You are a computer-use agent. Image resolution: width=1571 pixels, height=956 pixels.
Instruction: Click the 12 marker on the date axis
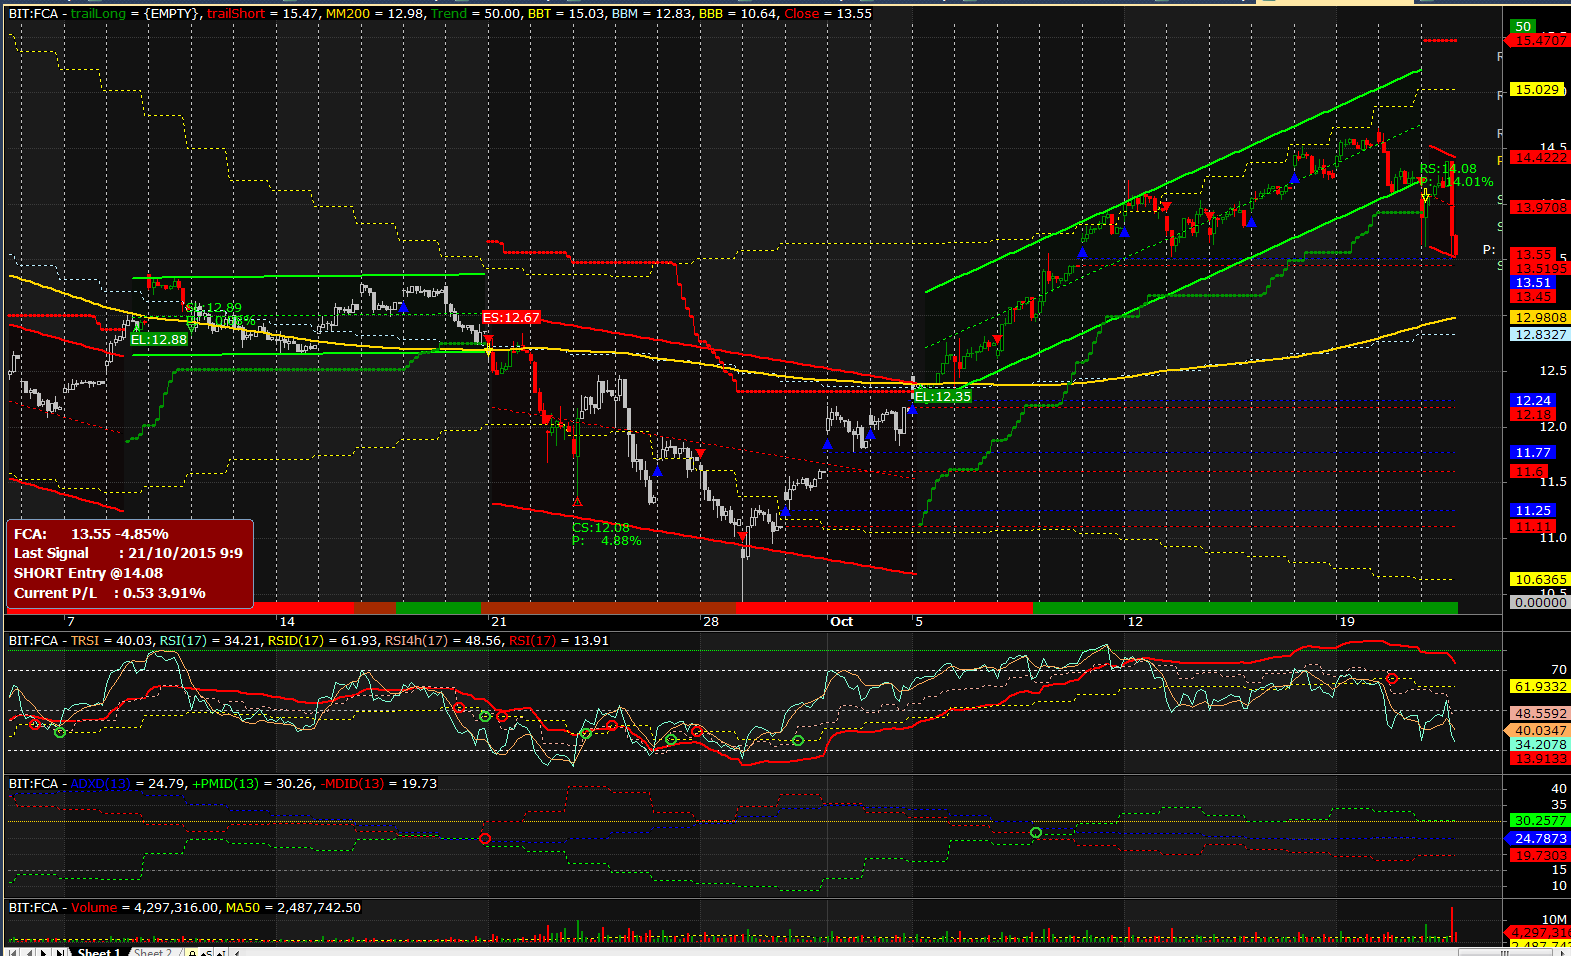1135,621
